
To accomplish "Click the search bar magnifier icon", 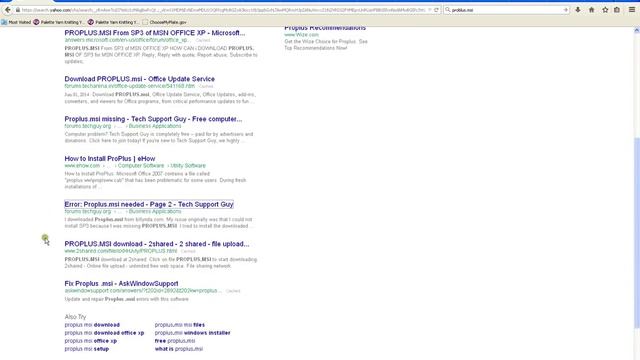I will click(448, 10).
